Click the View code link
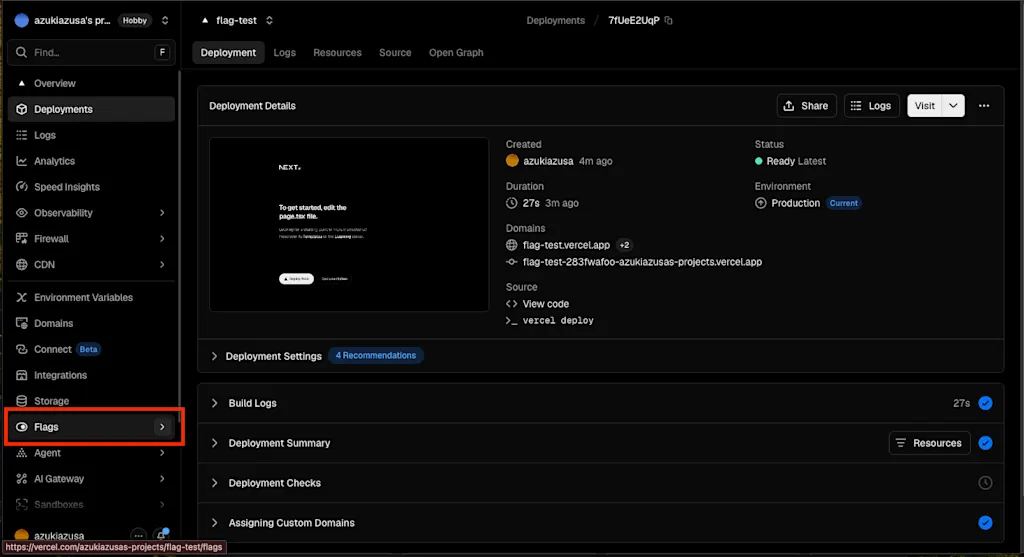Screen dimensions: 1024x557 pos(545,304)
